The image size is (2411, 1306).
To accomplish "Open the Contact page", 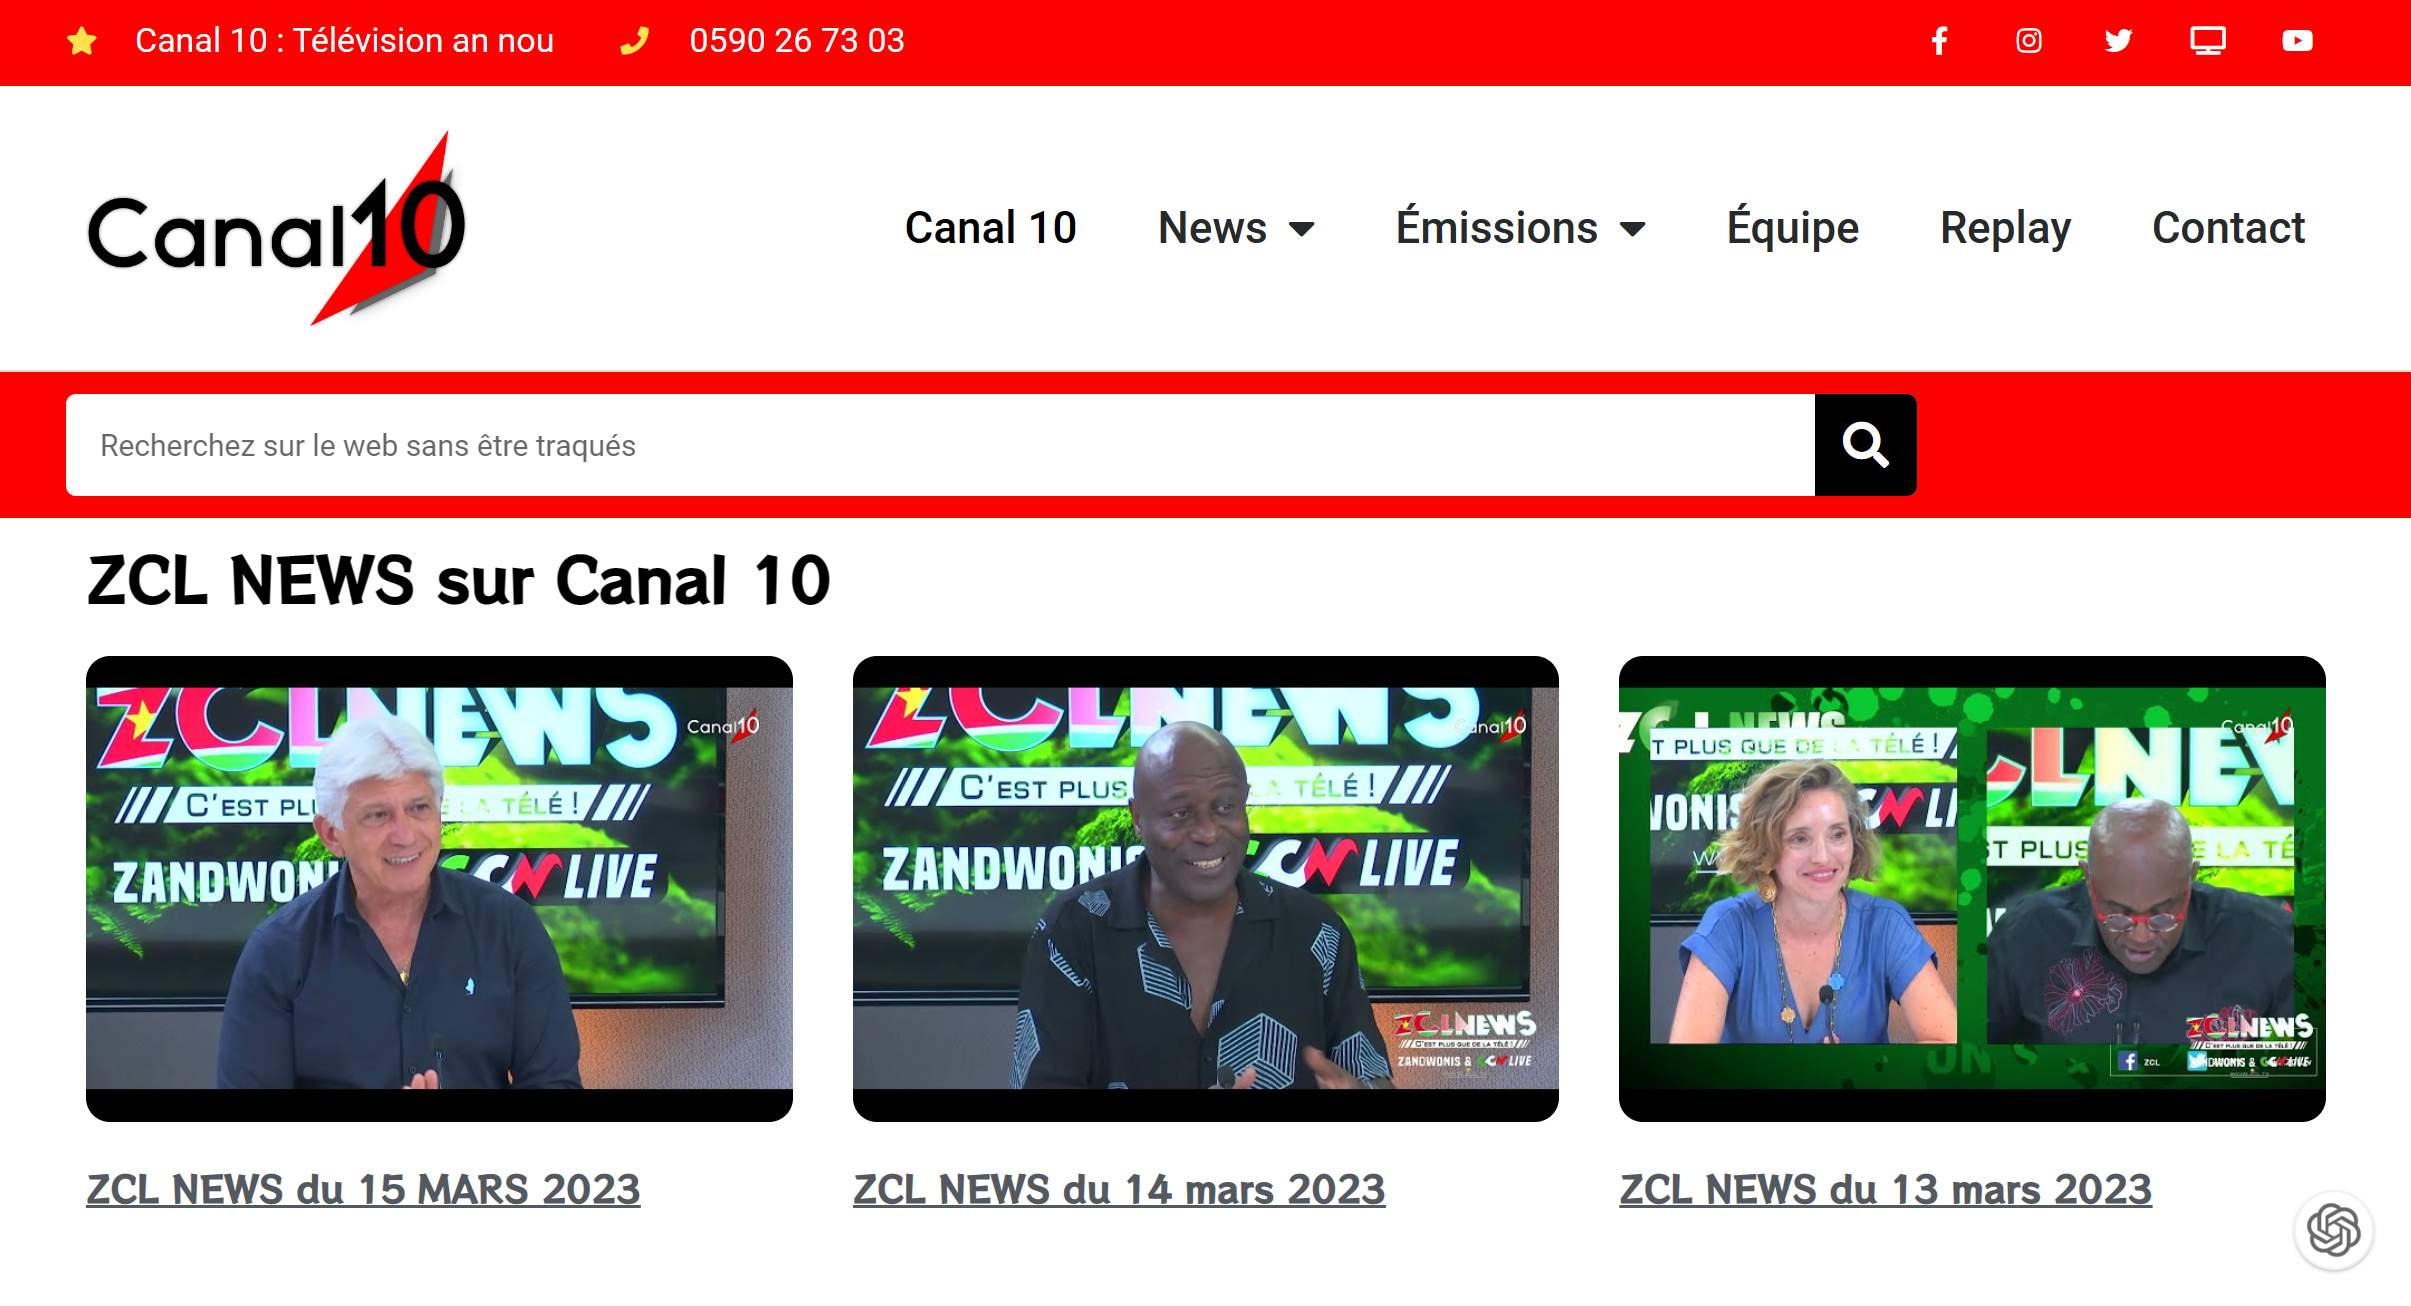I will (x=2228, y=228).
